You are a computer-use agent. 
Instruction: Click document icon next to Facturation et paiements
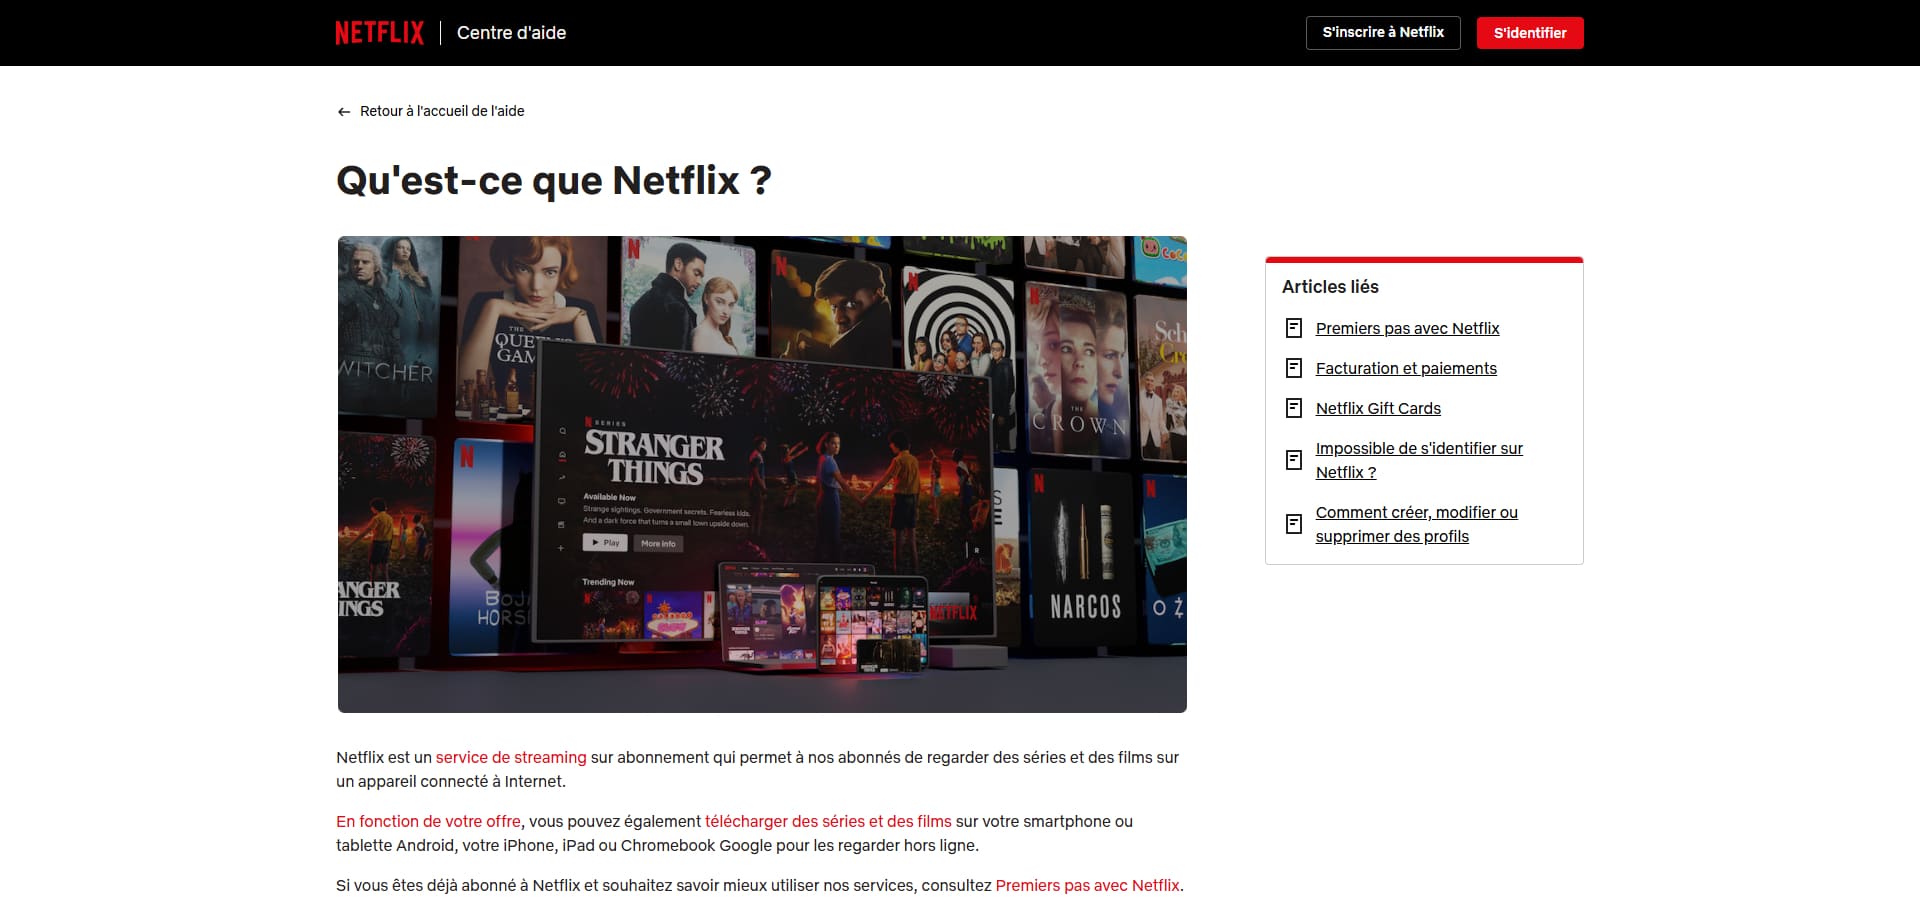point(1293,368)
